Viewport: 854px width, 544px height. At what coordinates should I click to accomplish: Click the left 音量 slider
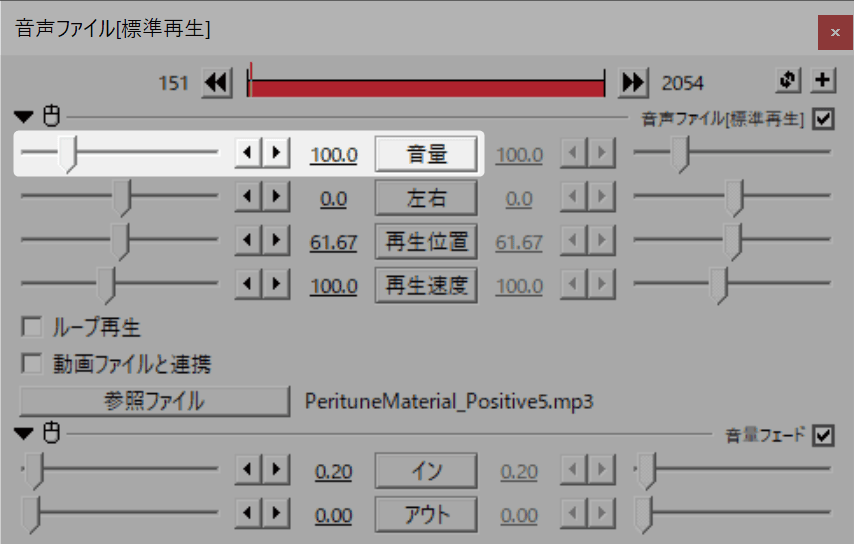119,153
